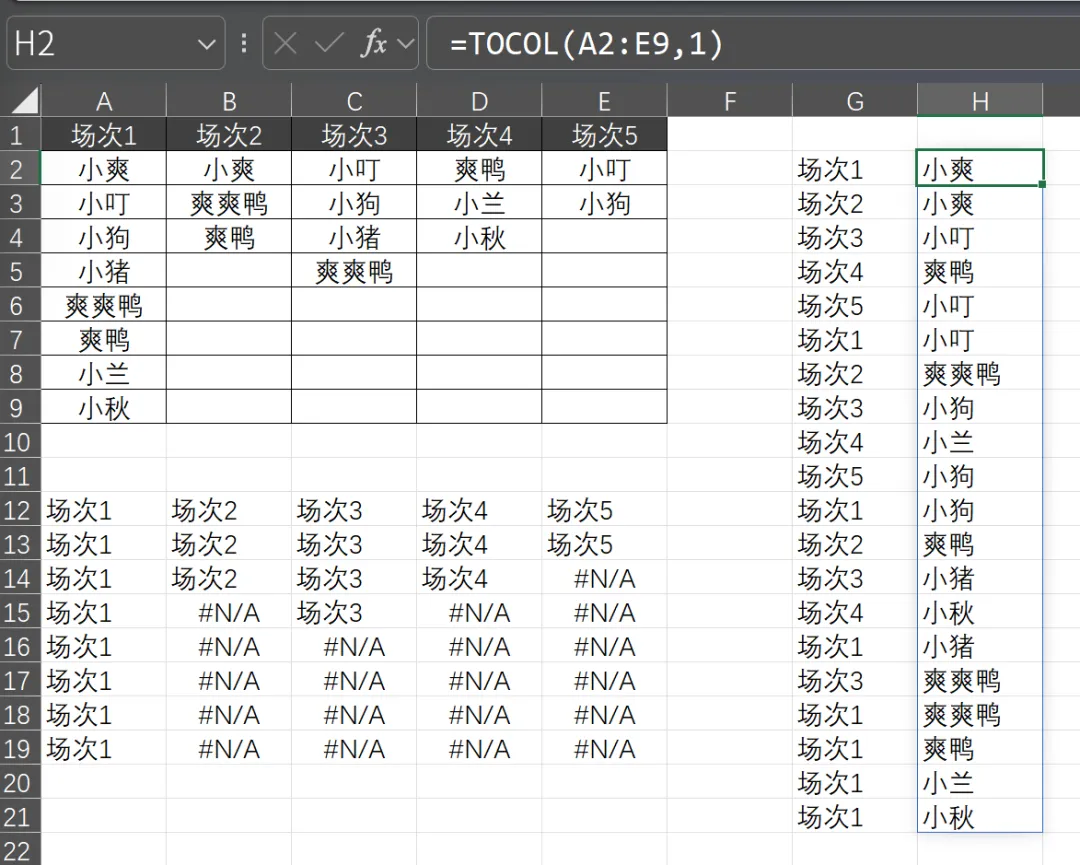The height and width of the screenshot is (865, 1080).
Task: Select column A header
Action: click(104, 101)
